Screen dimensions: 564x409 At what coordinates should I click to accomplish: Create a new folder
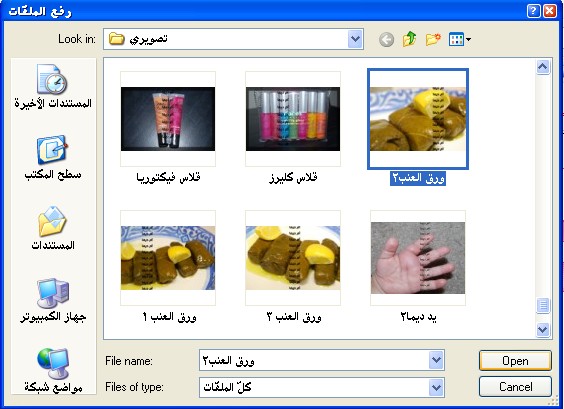[433, 39]
